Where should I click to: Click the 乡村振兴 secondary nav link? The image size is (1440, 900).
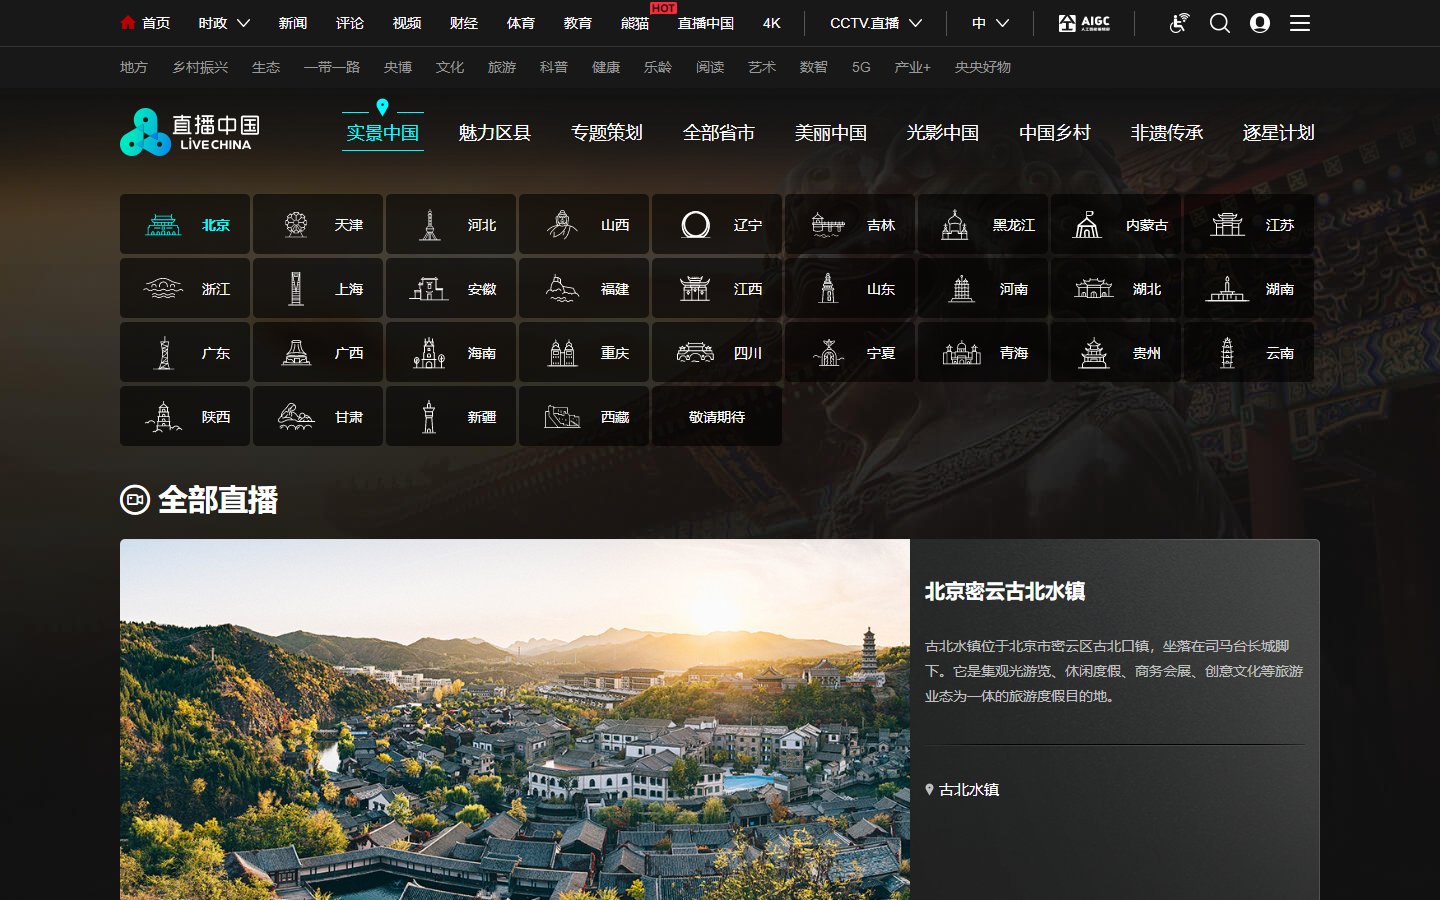click(200, 67)
